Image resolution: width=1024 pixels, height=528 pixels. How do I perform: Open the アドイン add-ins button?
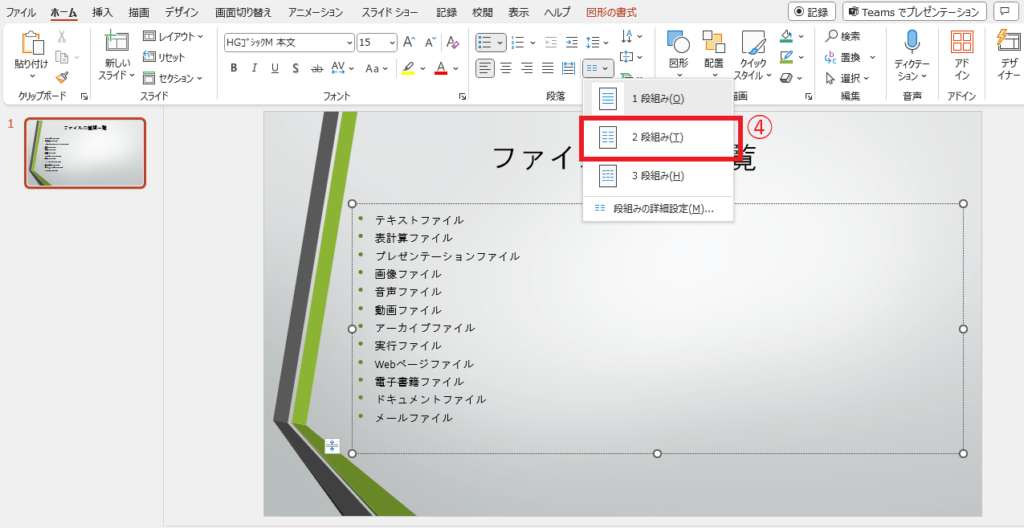[961, 55]
